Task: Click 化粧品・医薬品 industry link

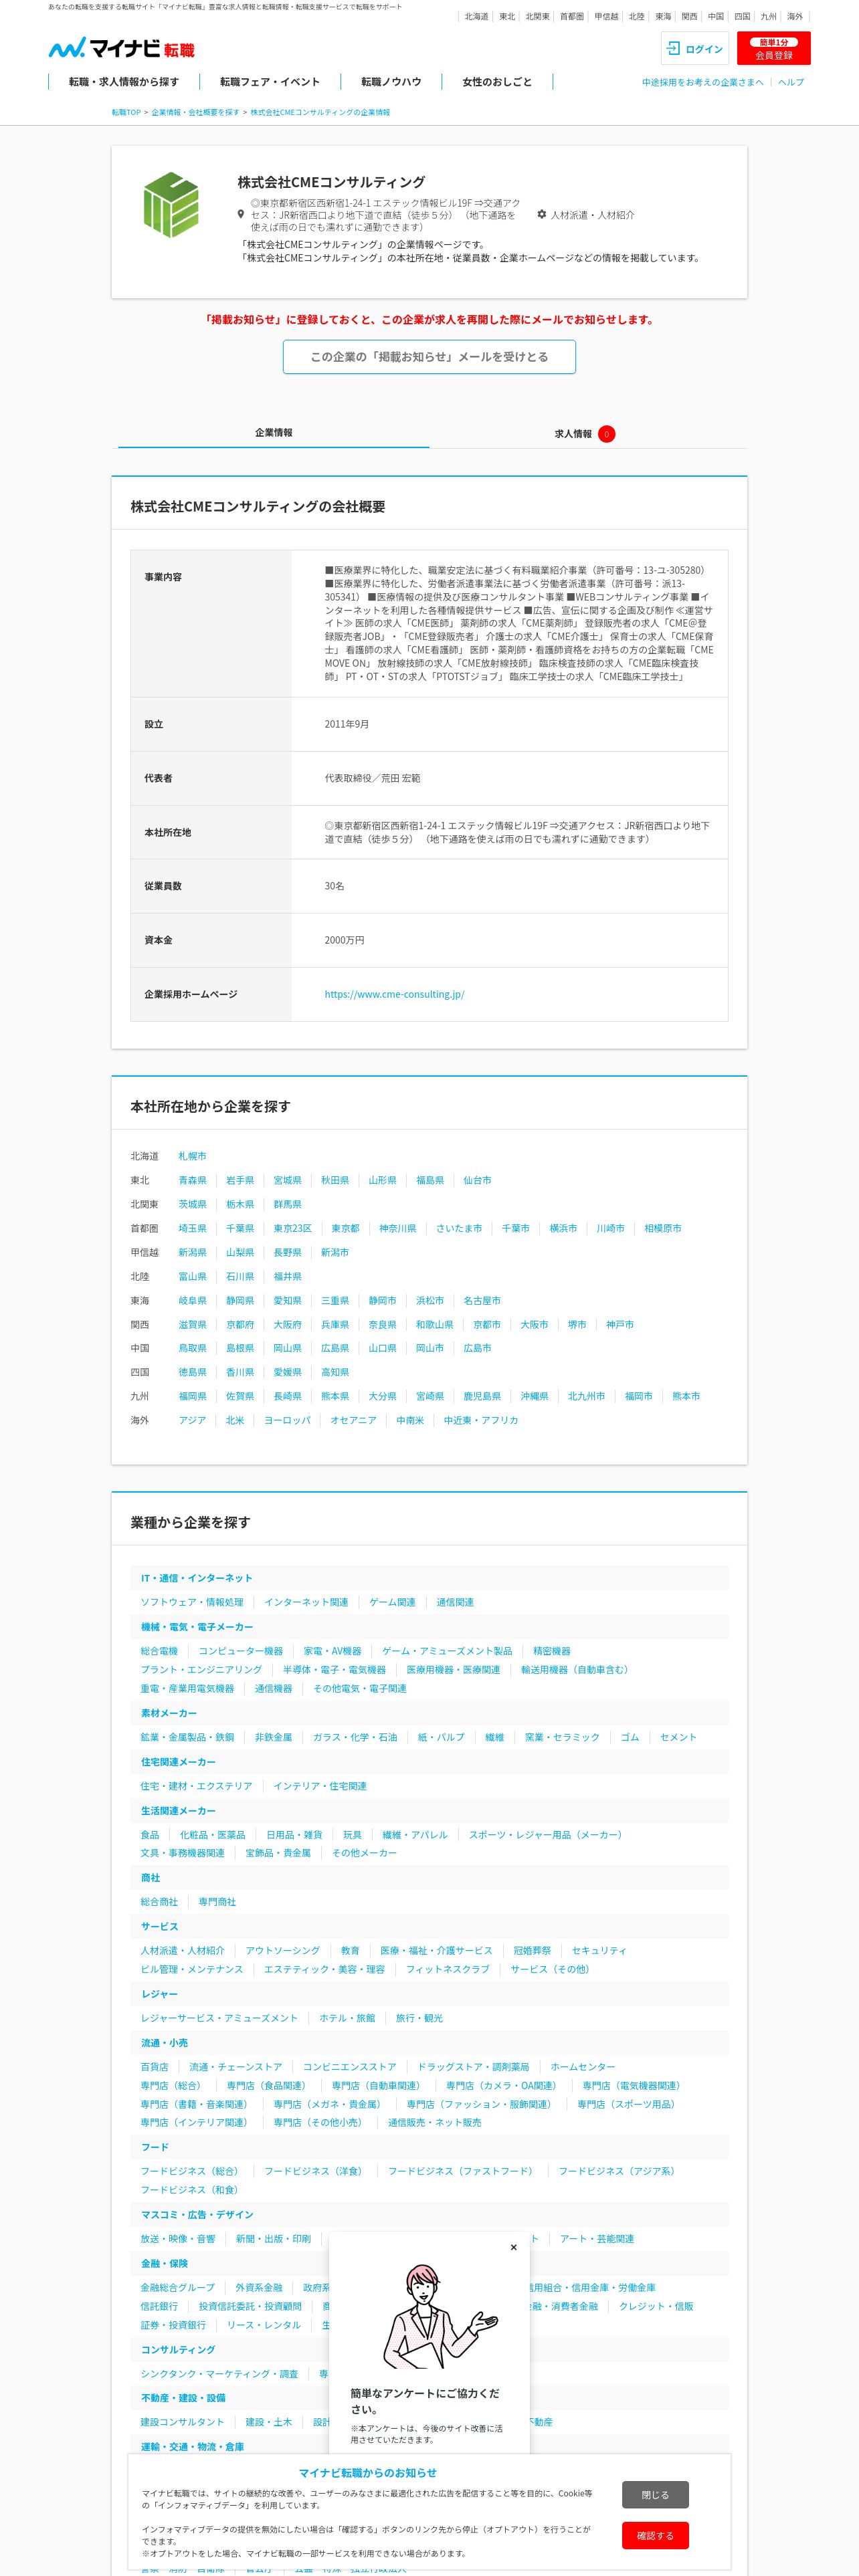Action: pyautogui.click(x=212, y=1835)
